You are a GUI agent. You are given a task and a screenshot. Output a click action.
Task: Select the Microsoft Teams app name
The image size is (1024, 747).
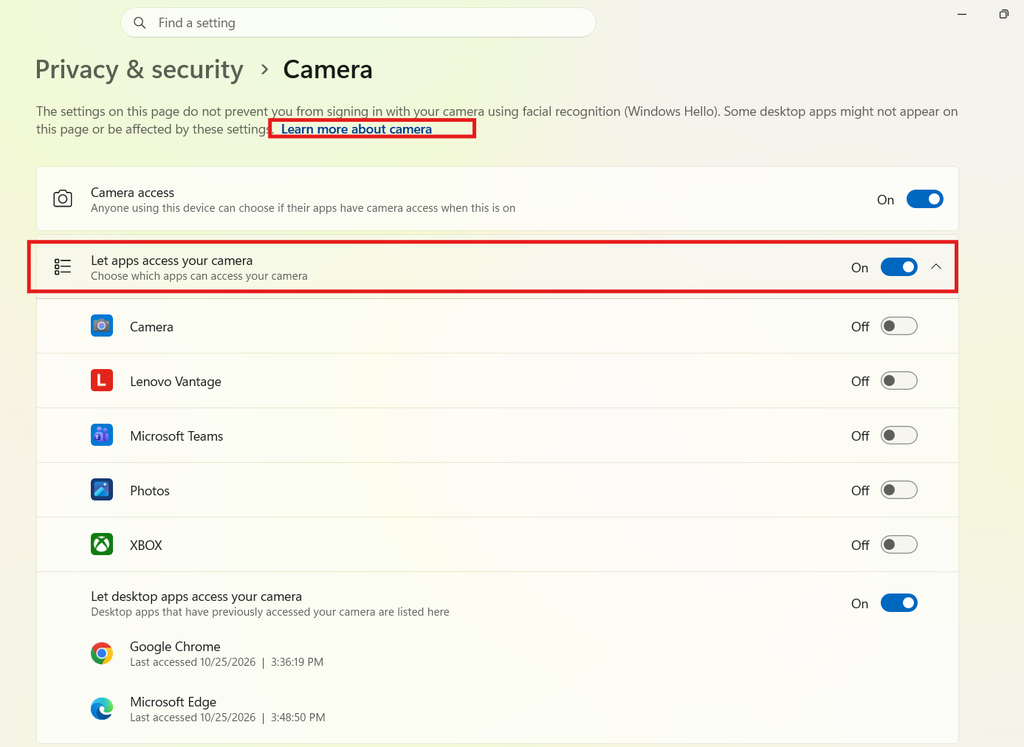pyautogui.click(x=176, y=436)
